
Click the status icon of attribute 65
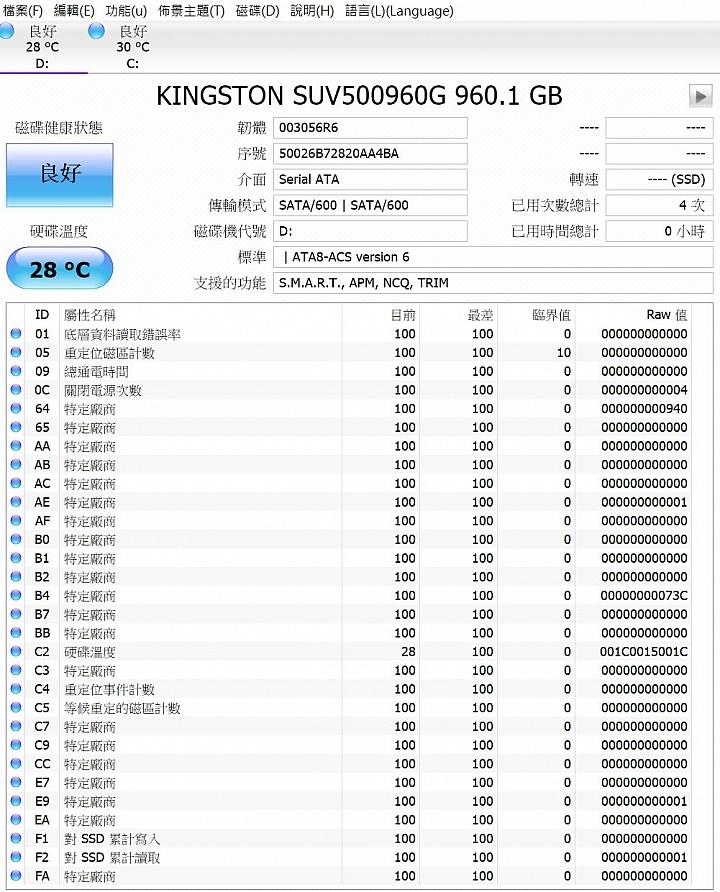pos(16,427)
